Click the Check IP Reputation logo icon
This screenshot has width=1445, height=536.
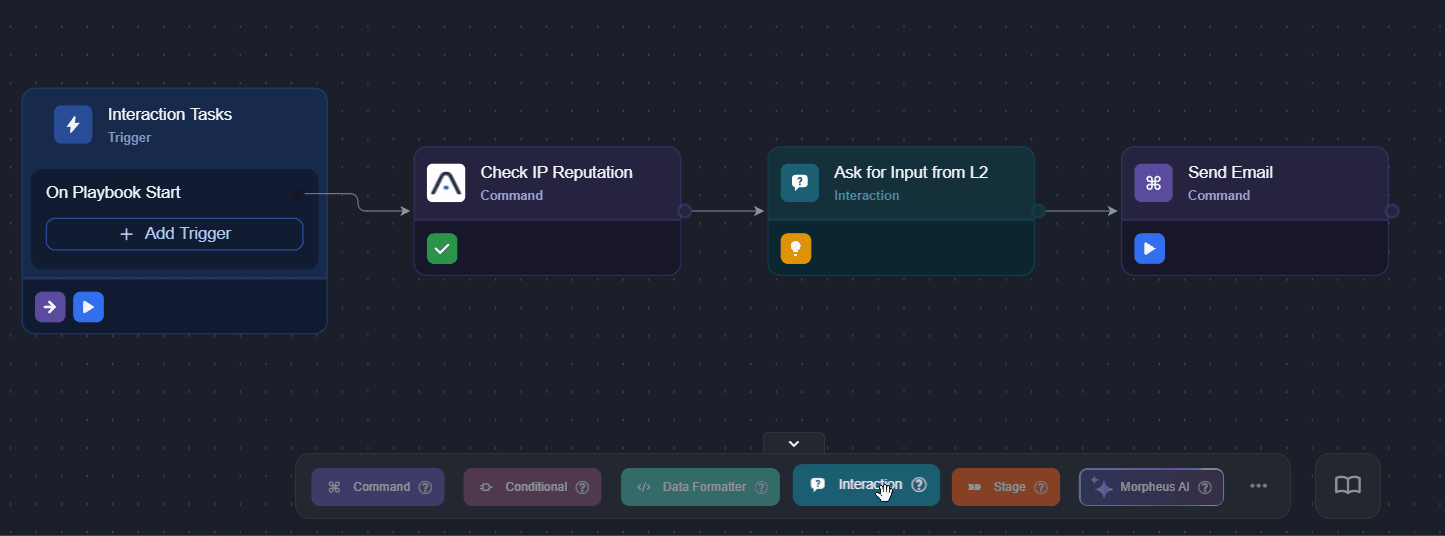coord(446,183)
